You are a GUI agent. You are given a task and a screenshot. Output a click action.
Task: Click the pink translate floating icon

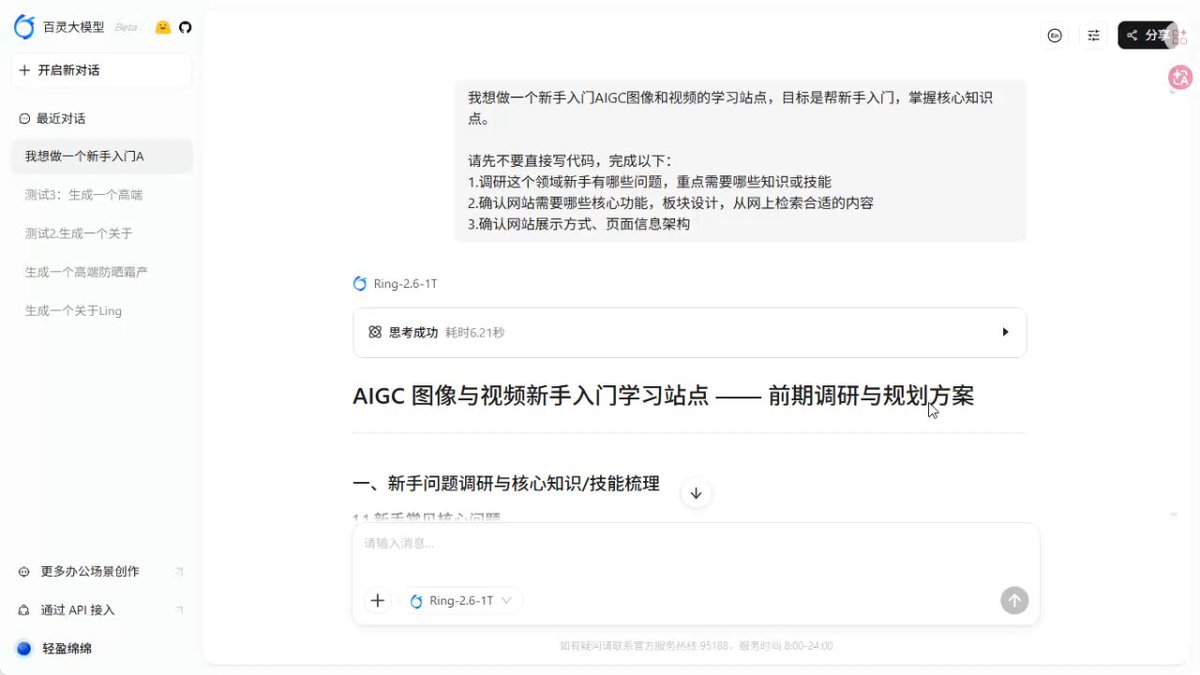[1180, 77]
